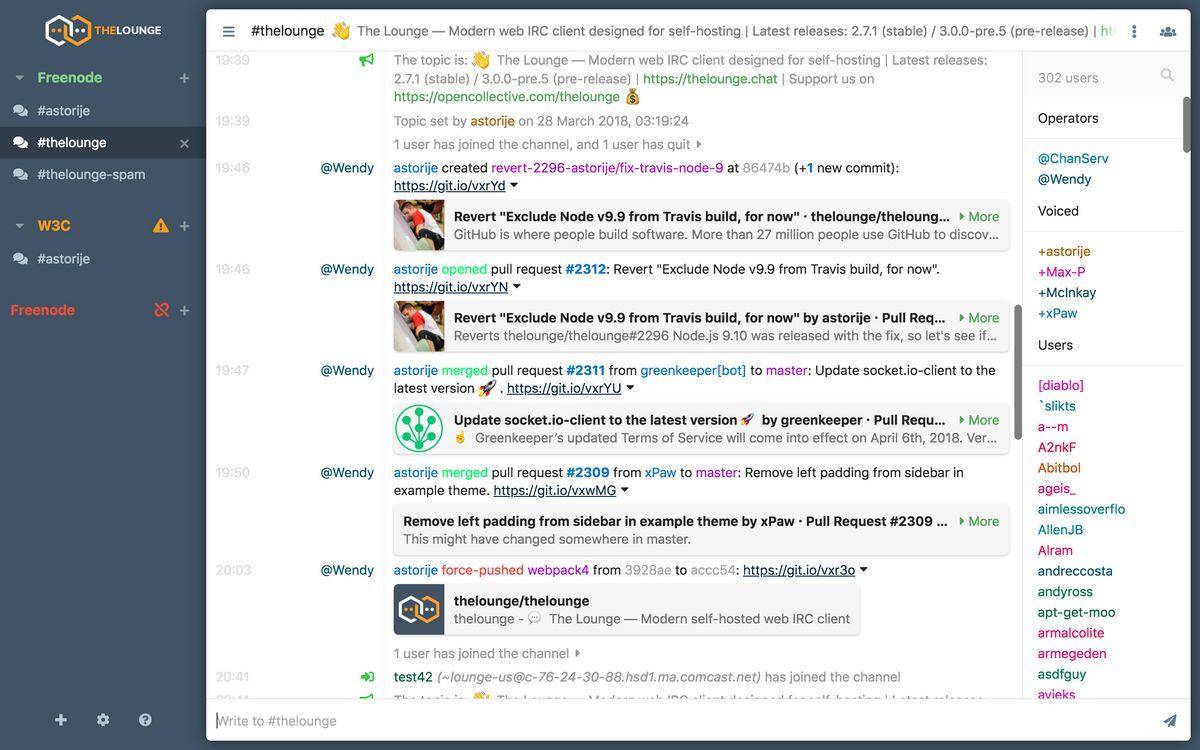Open the thumbnail of the pull request #2312 preview
This screenshot has height=750, width=1200.
(x=419, y=326)
